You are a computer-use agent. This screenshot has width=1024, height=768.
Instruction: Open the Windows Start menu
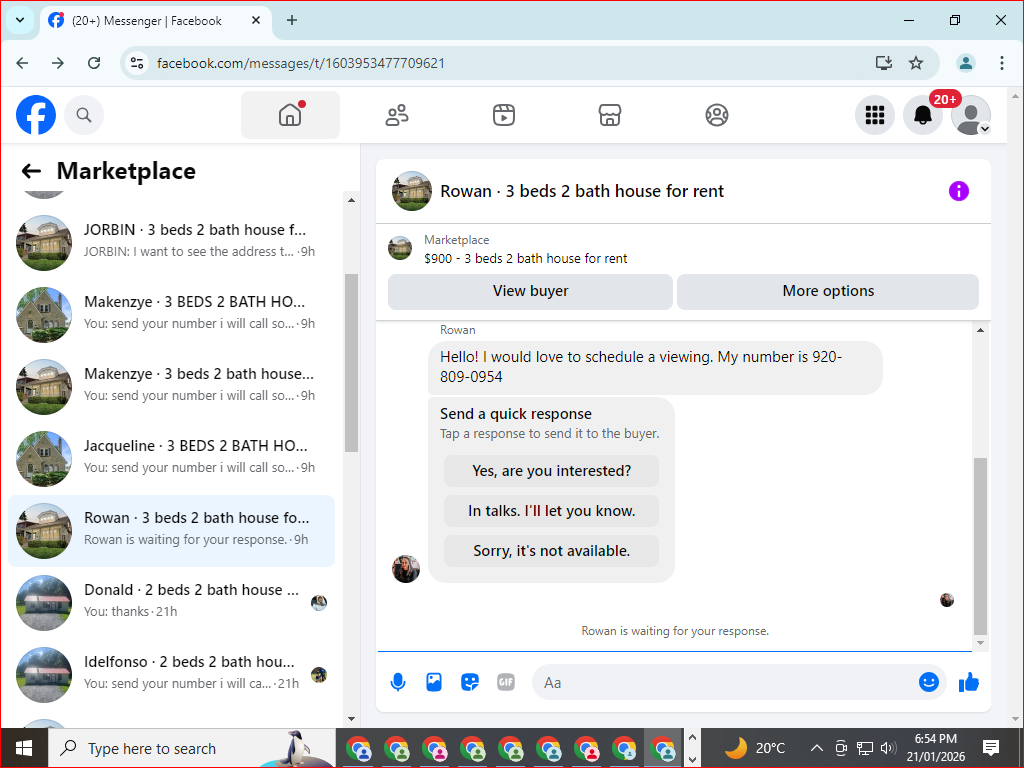click(x=24, y=748)
